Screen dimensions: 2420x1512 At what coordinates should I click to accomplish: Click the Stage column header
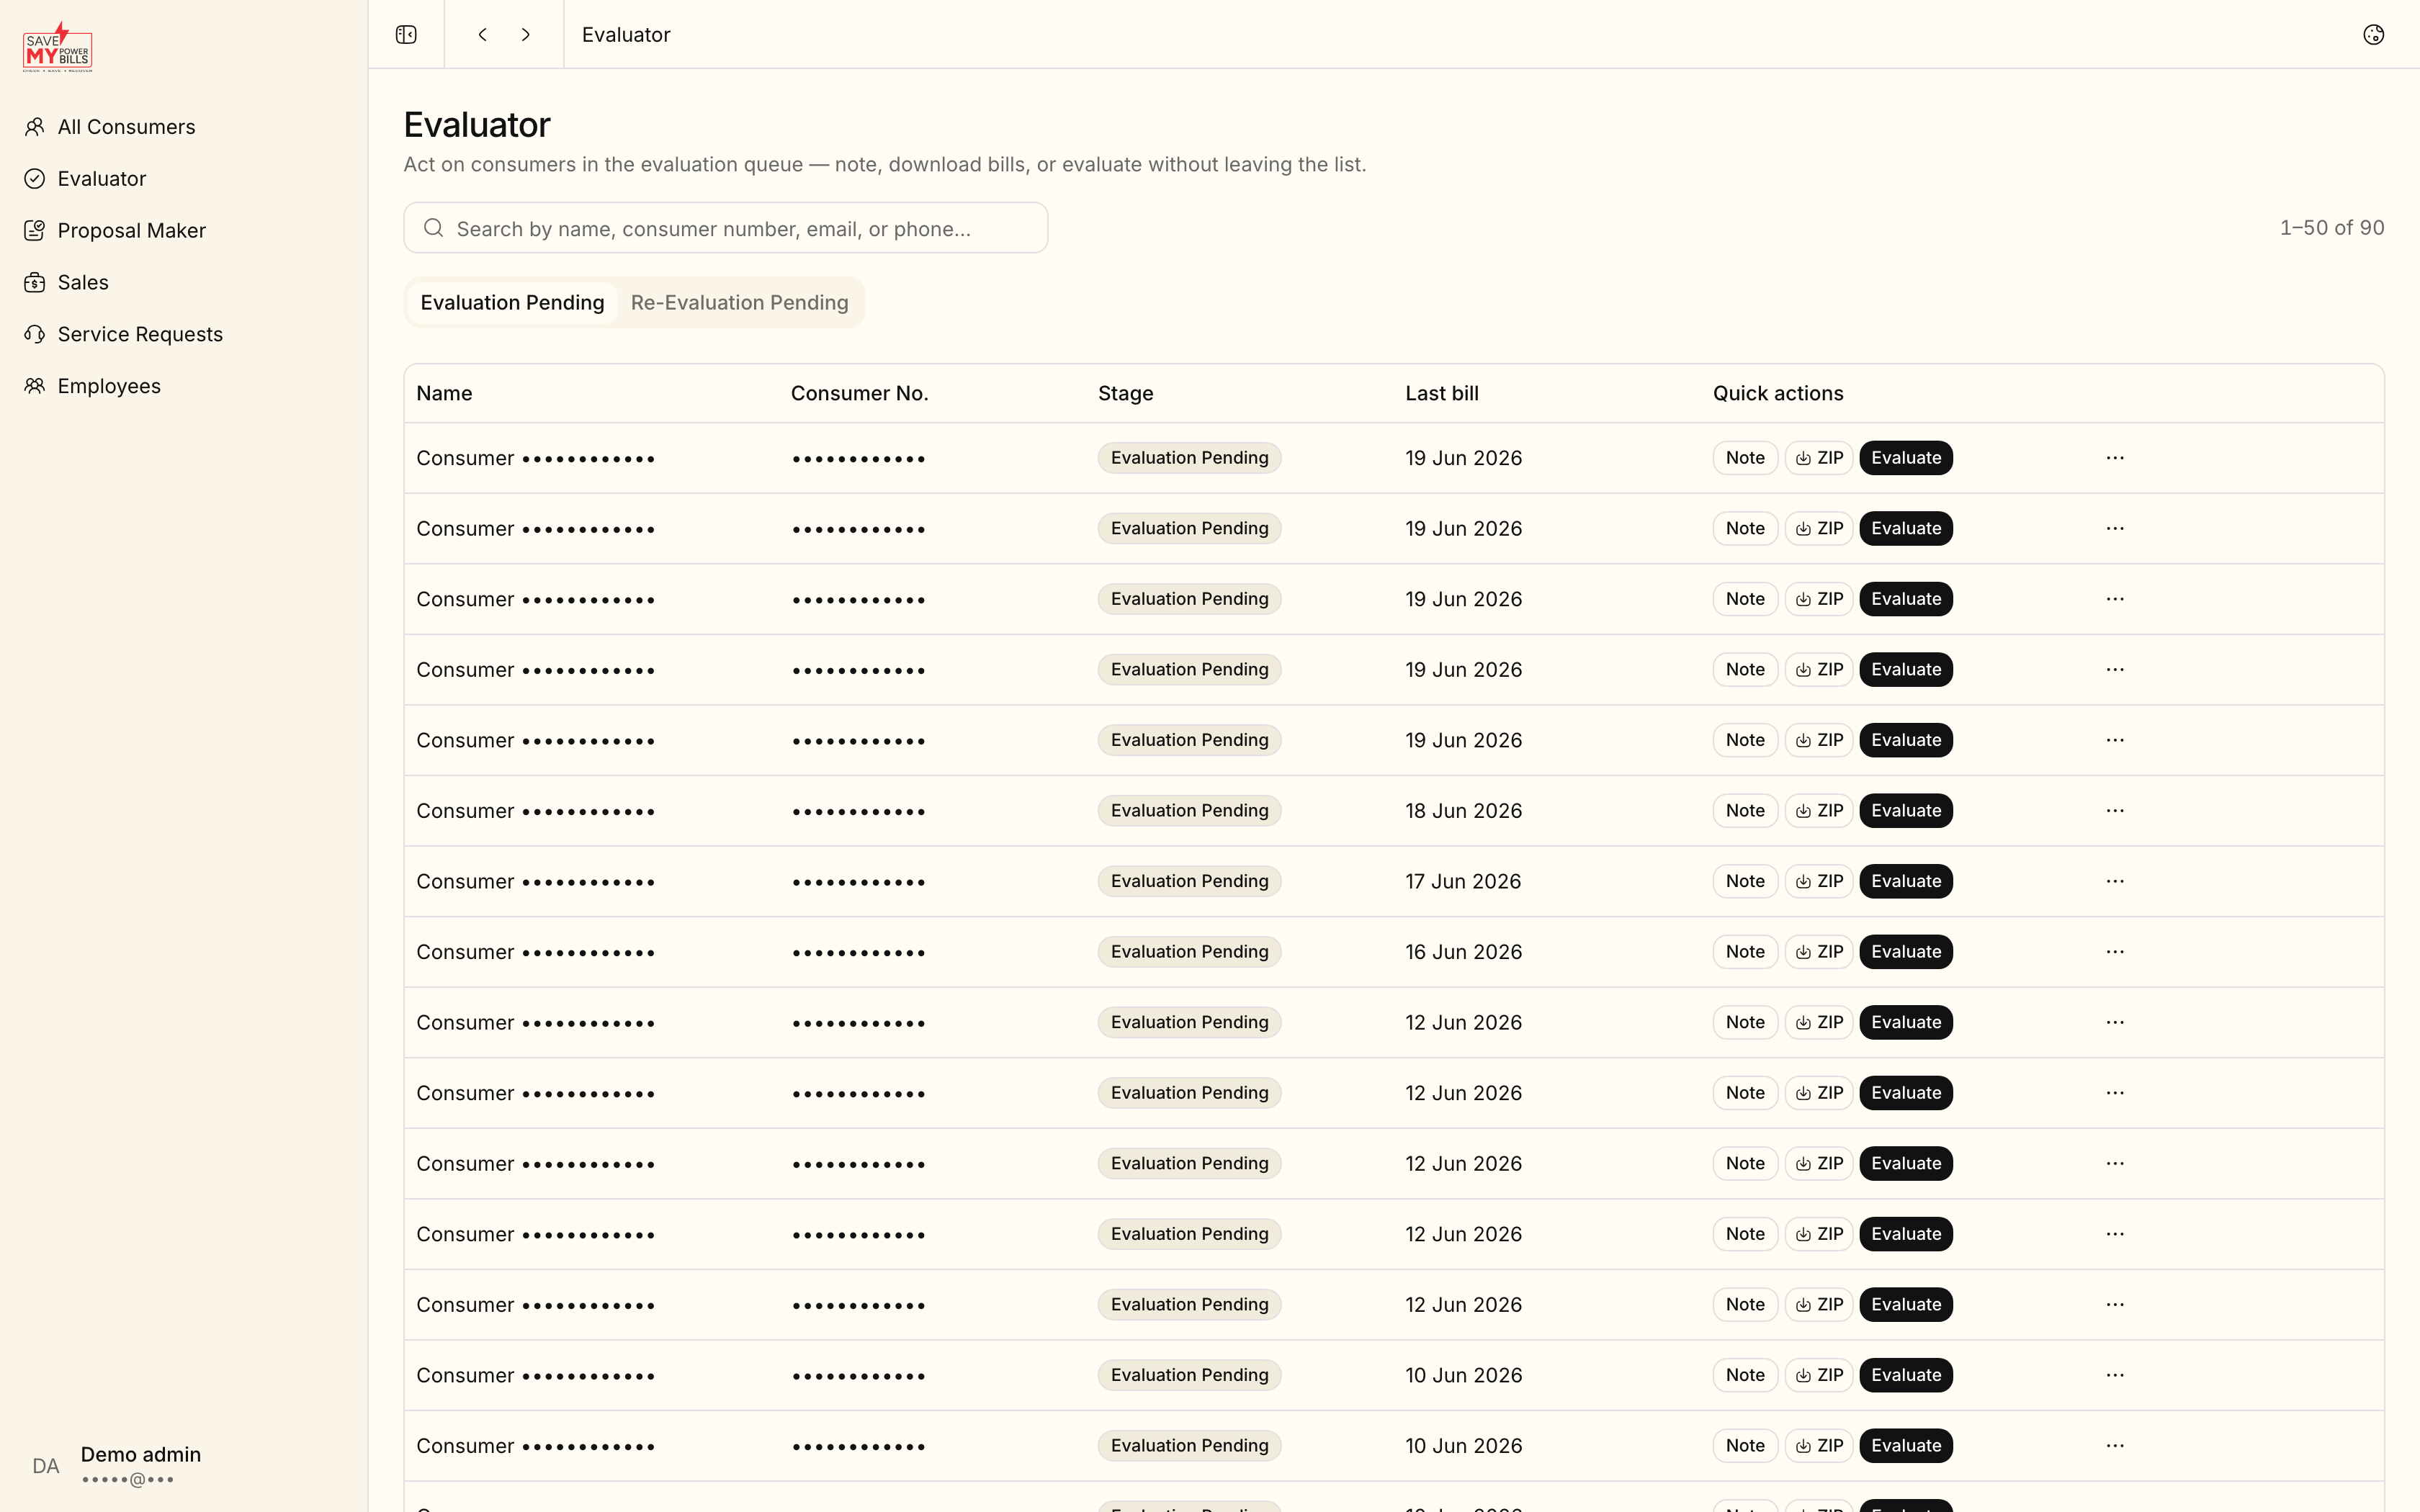1125,394
